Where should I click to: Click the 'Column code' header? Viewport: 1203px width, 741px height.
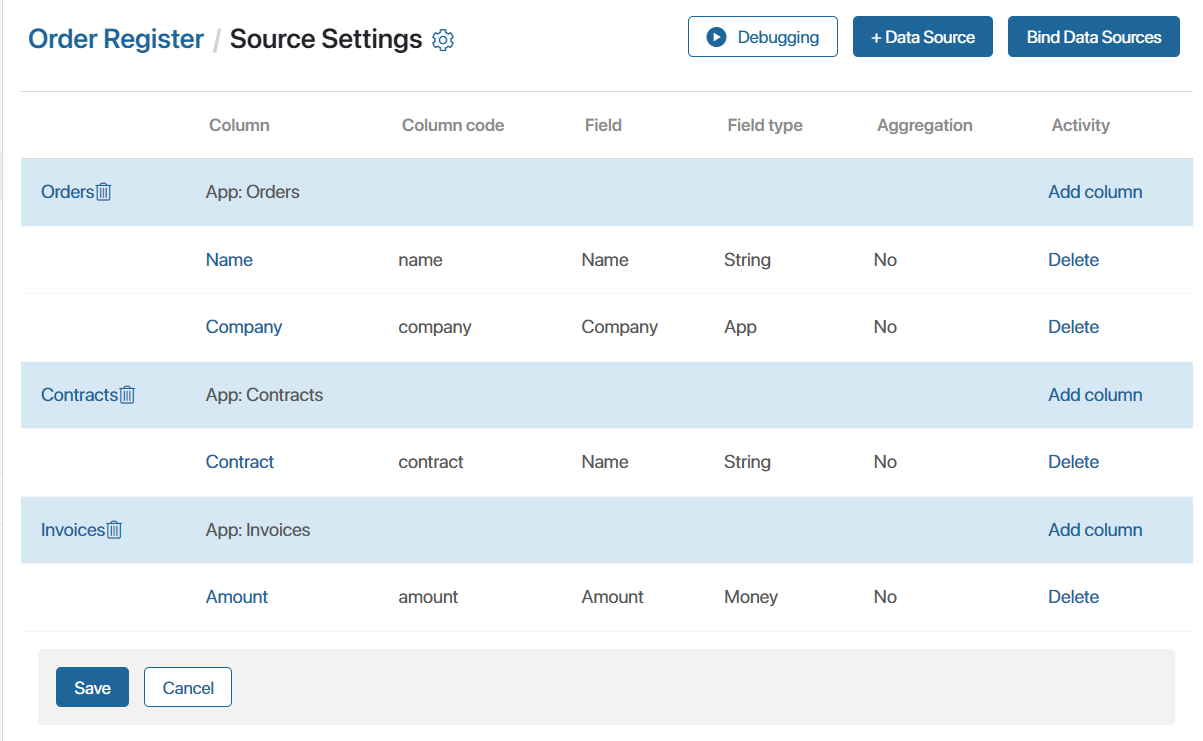(453, 125)
